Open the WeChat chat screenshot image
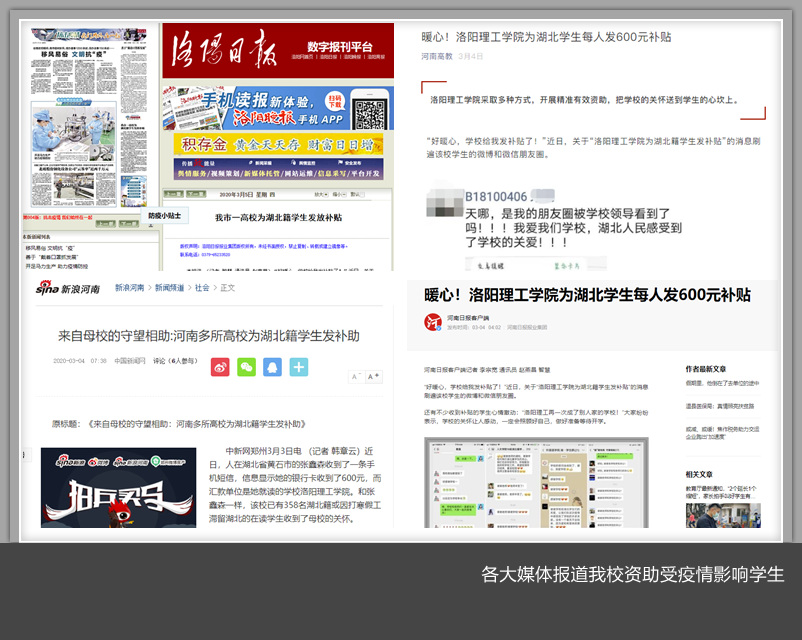802x640 pixels. click(x=536, y=480)
